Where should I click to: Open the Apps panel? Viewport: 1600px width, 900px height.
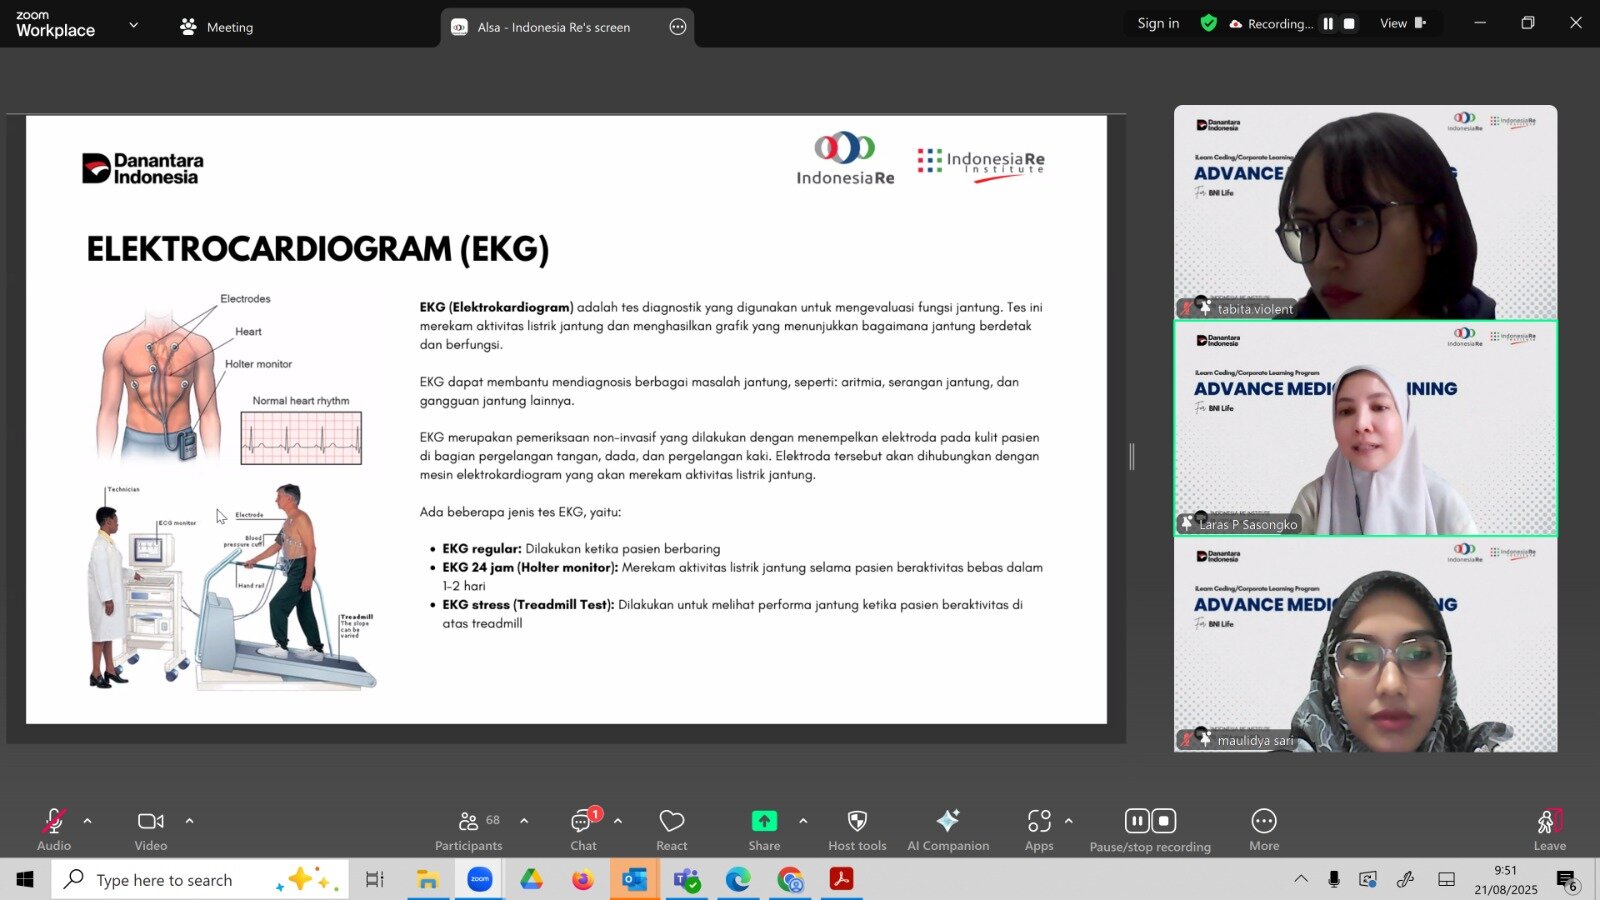(1039, 829)
